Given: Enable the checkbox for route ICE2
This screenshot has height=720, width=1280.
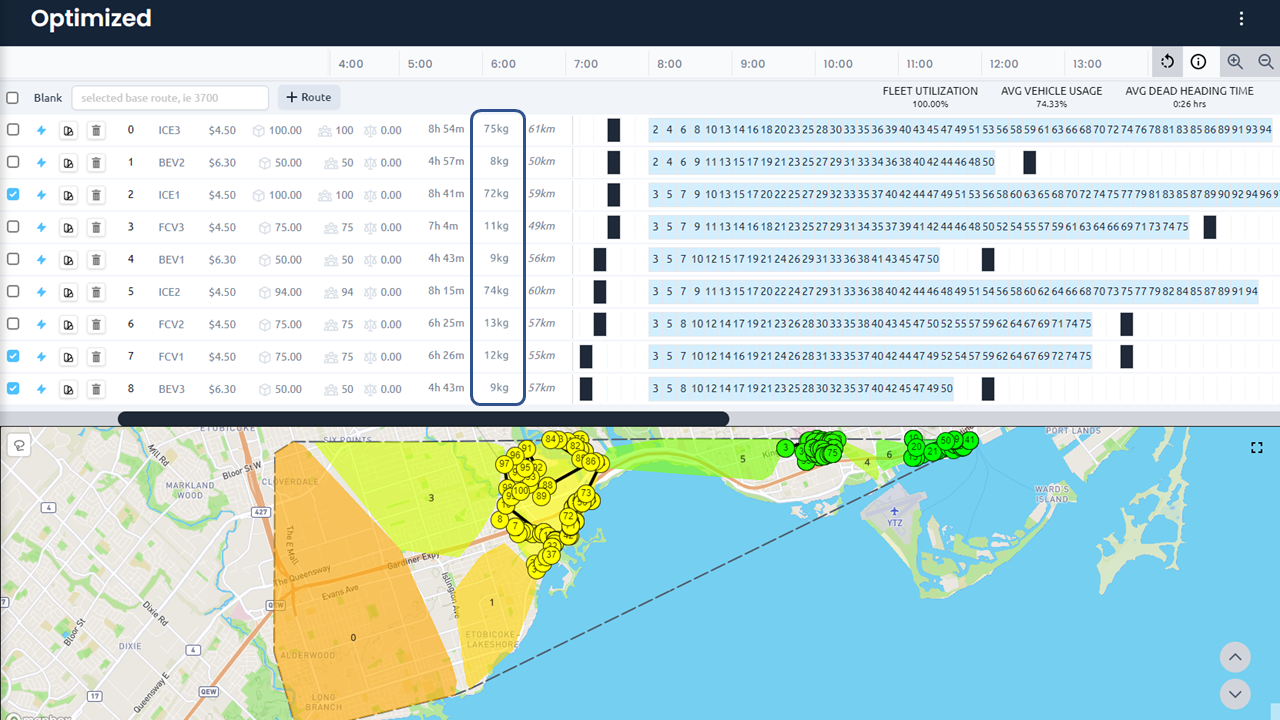Looking at the screenshot, I should point(13,291).
